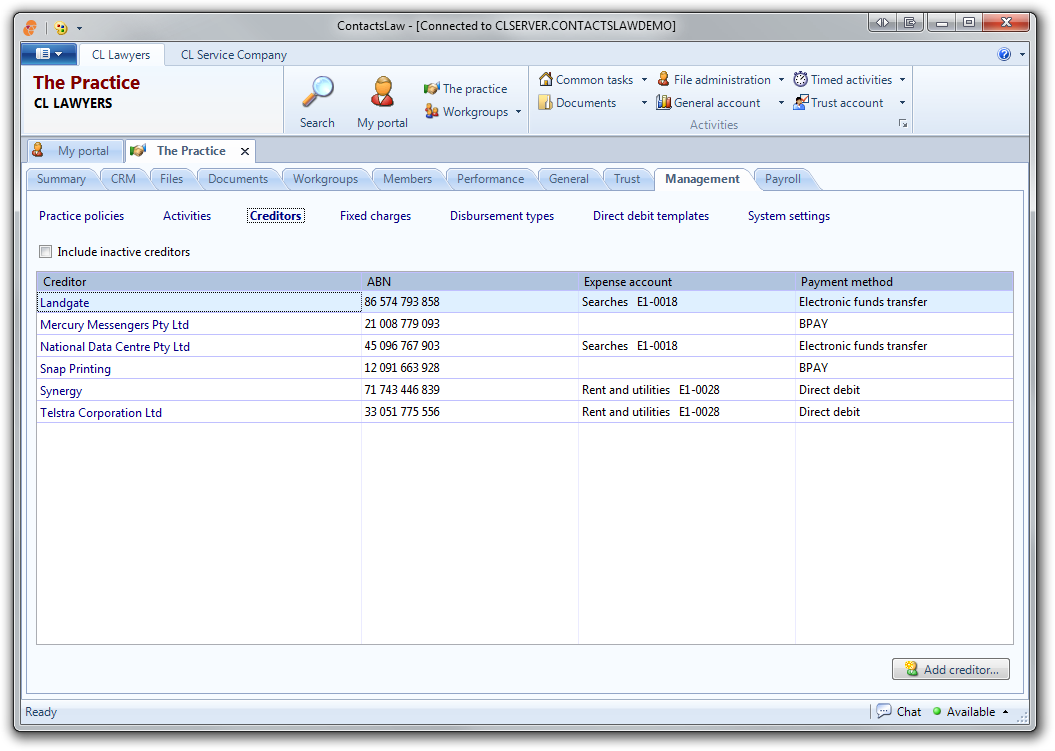
Task: Expand Documents dropdown arrow
Action: (644, 103)
